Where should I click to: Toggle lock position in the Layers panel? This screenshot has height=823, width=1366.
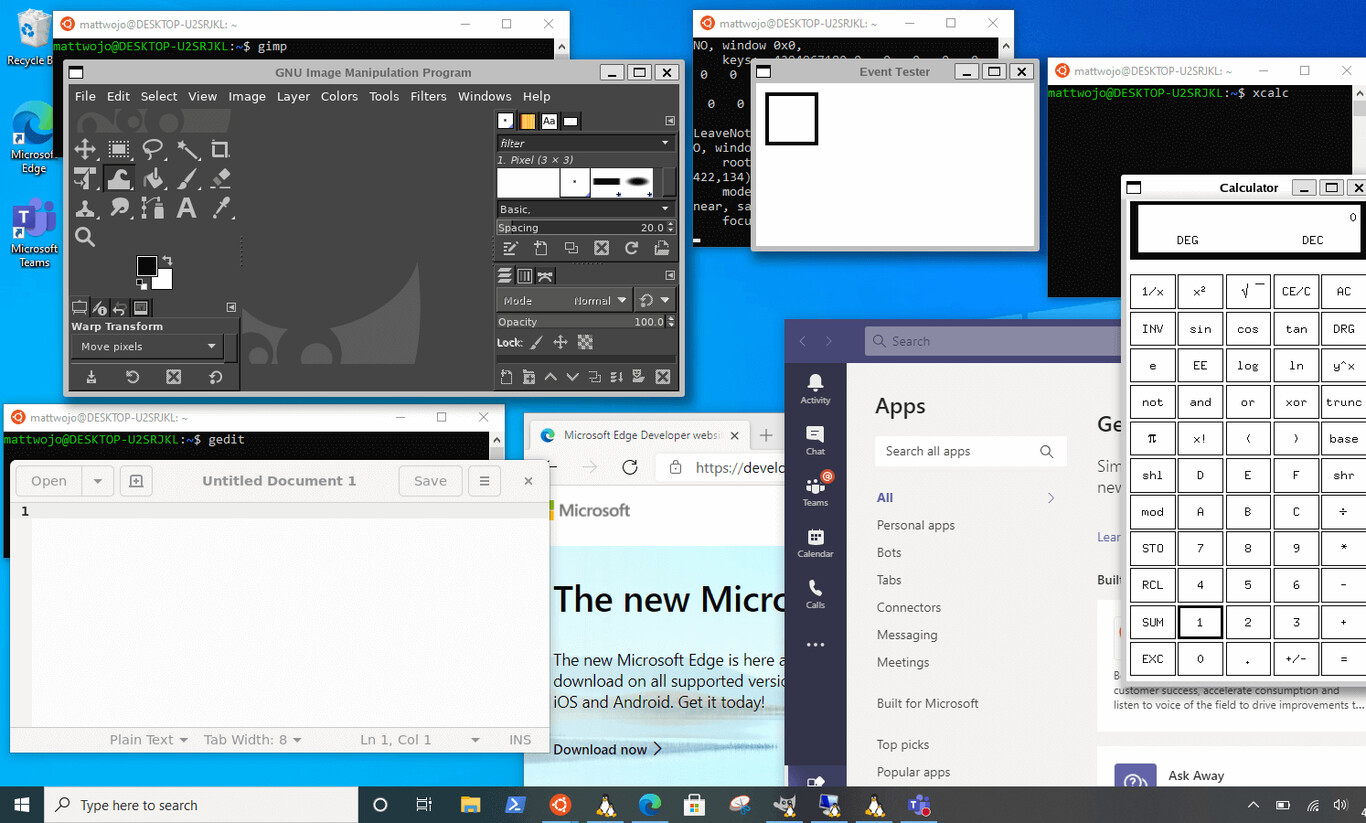561,342
